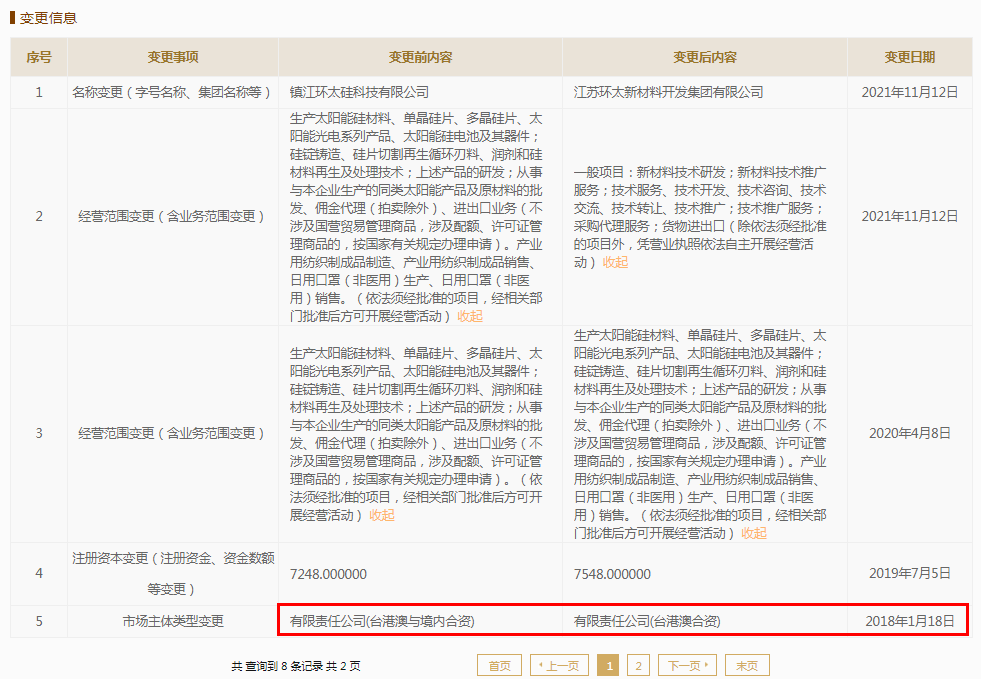Click the 变更前内容 column header

click(x=420, y=57)
